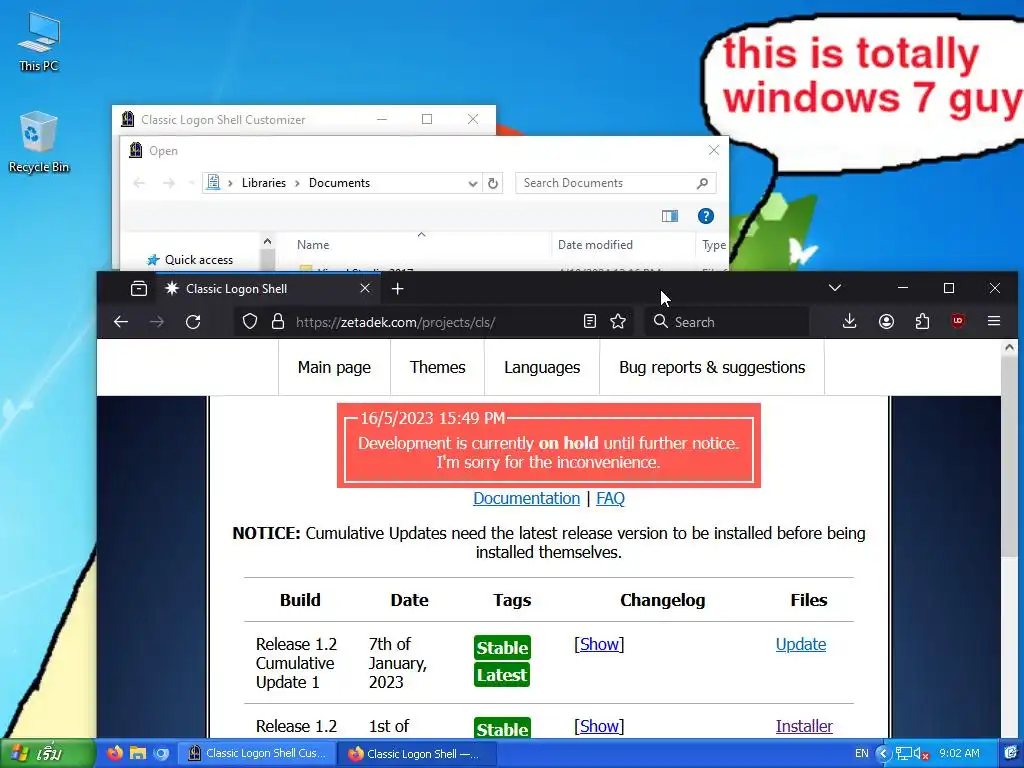Open Themes navigation item
The image size is (1024, 768).
[x=438, y=368]
